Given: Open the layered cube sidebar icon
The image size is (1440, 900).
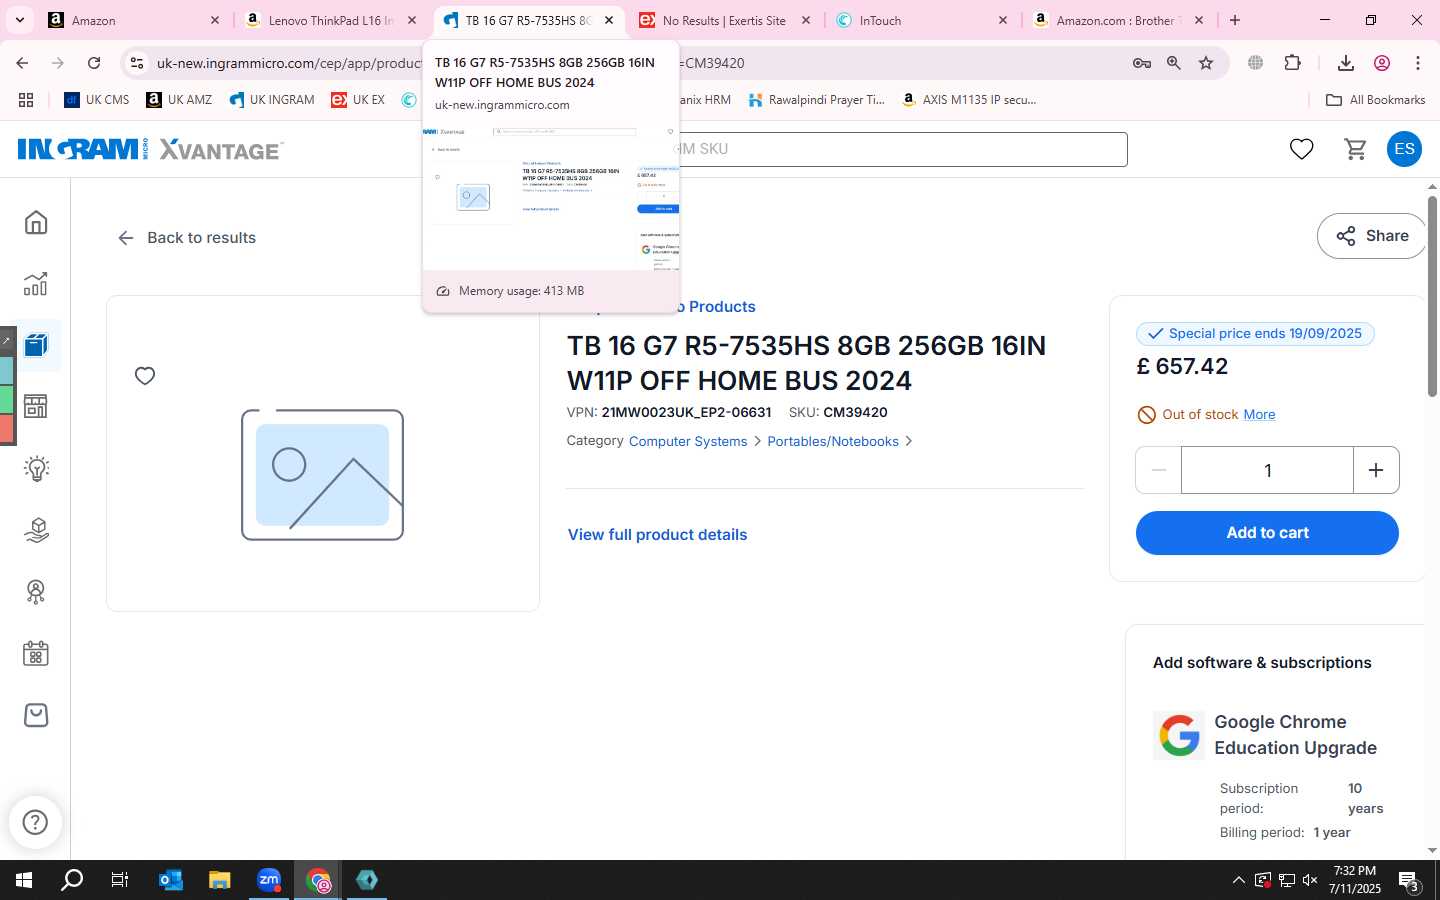Looking at the screenshot, I should [x=36, y=529].
